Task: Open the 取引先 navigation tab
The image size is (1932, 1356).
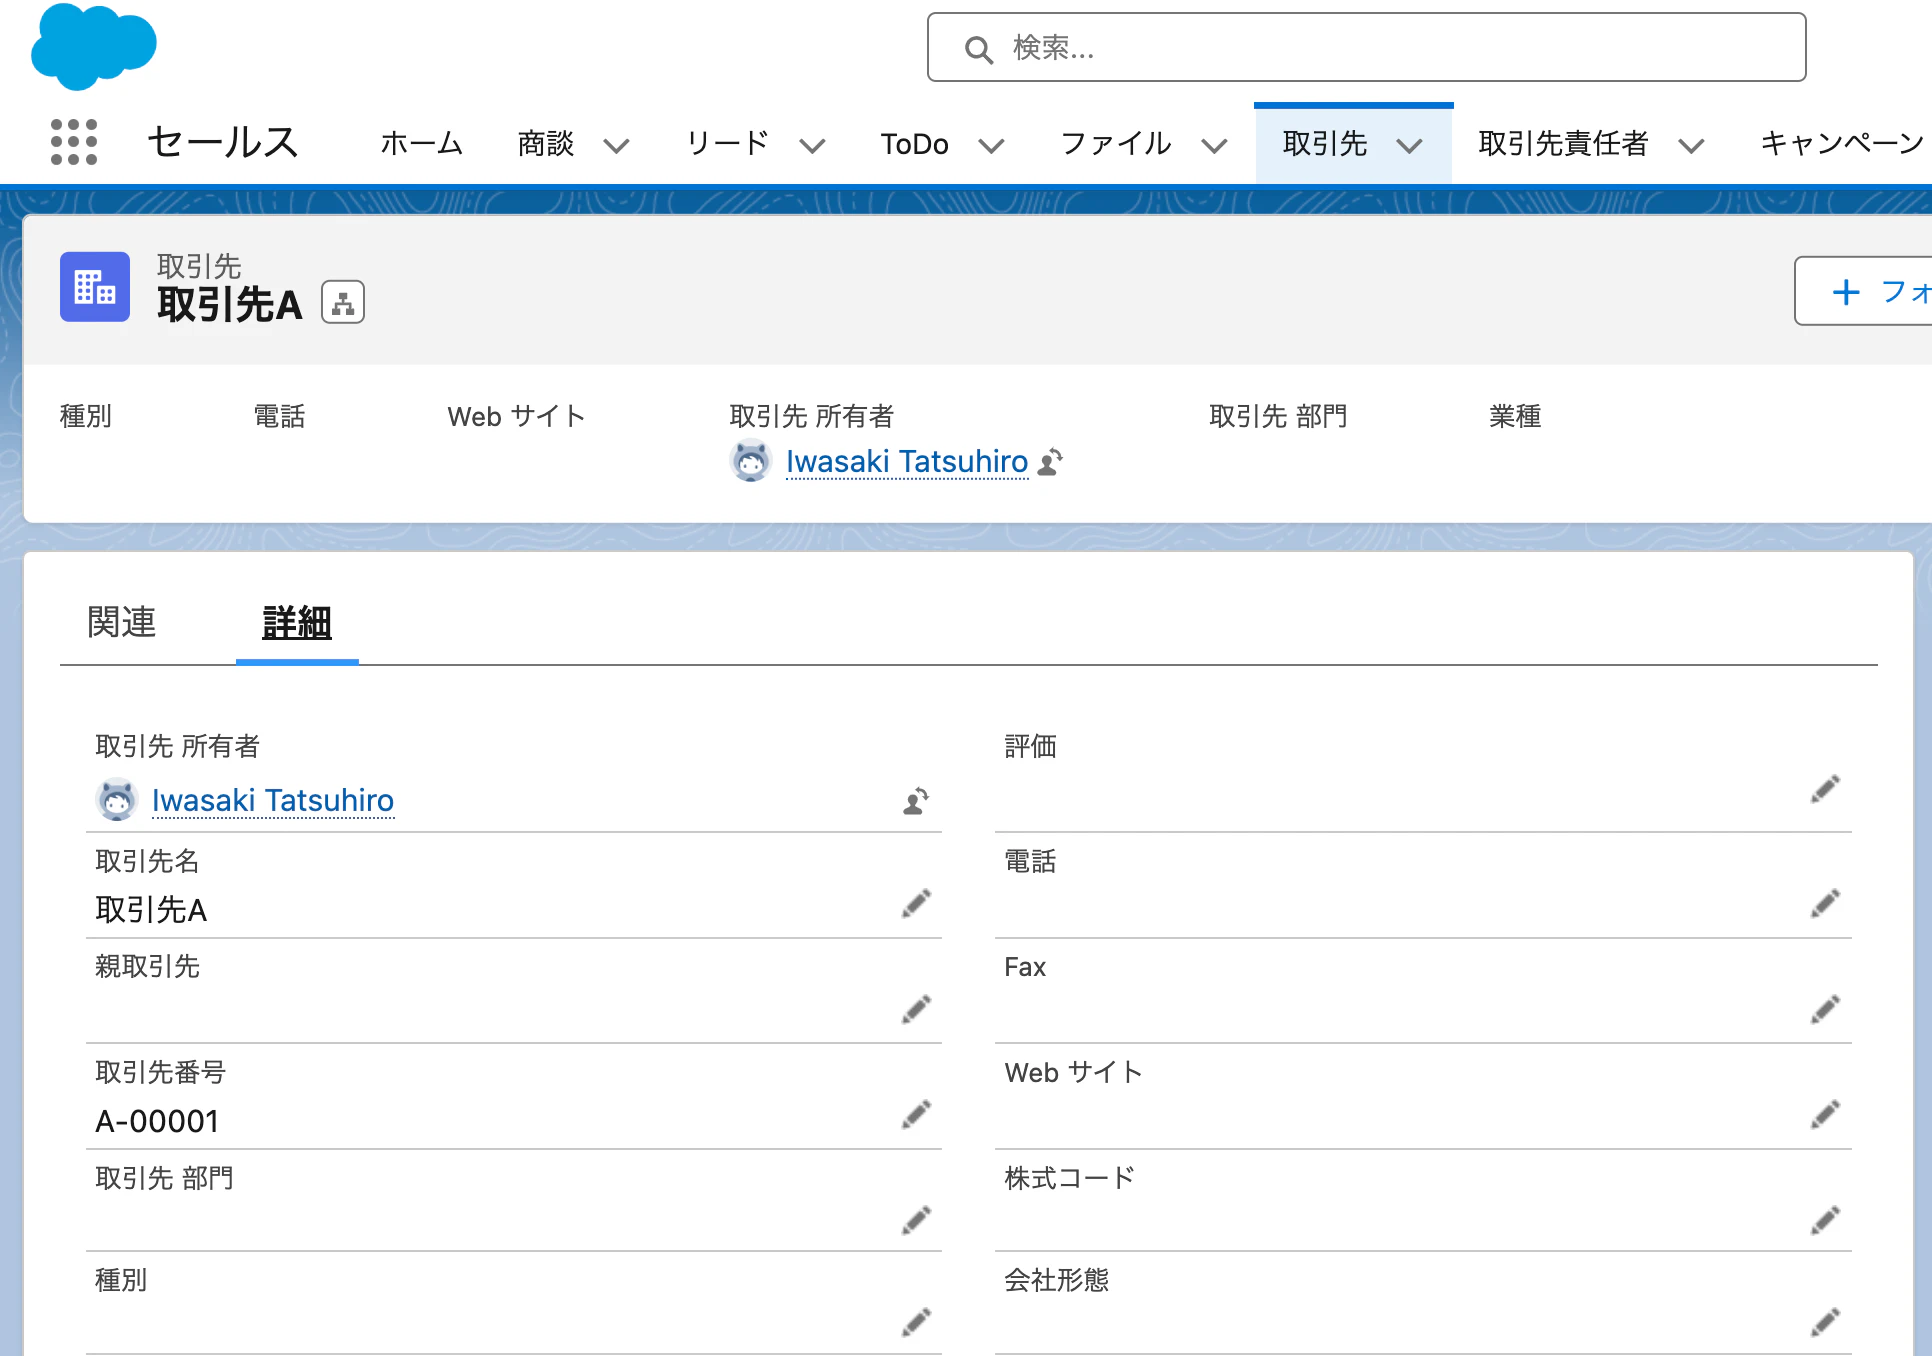Action: pyautogui.click(x=1325, y=144)
